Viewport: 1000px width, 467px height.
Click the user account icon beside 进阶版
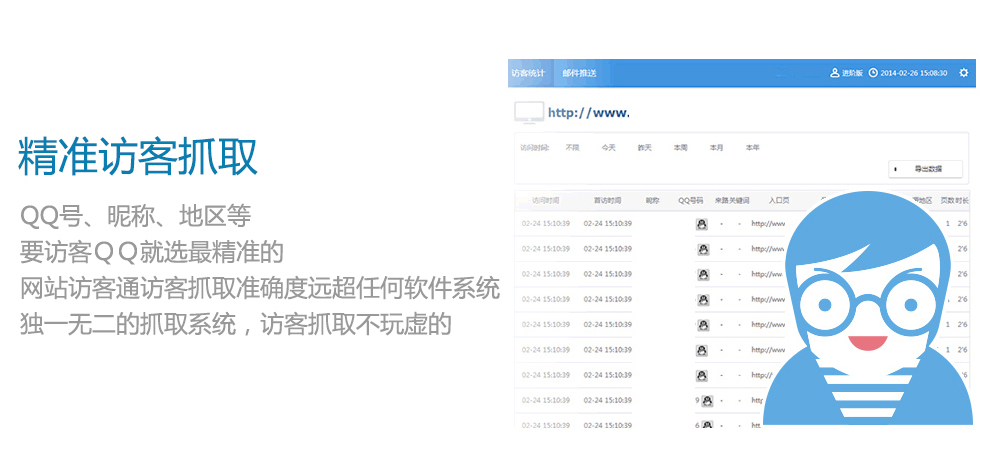(x=835, y=73)
